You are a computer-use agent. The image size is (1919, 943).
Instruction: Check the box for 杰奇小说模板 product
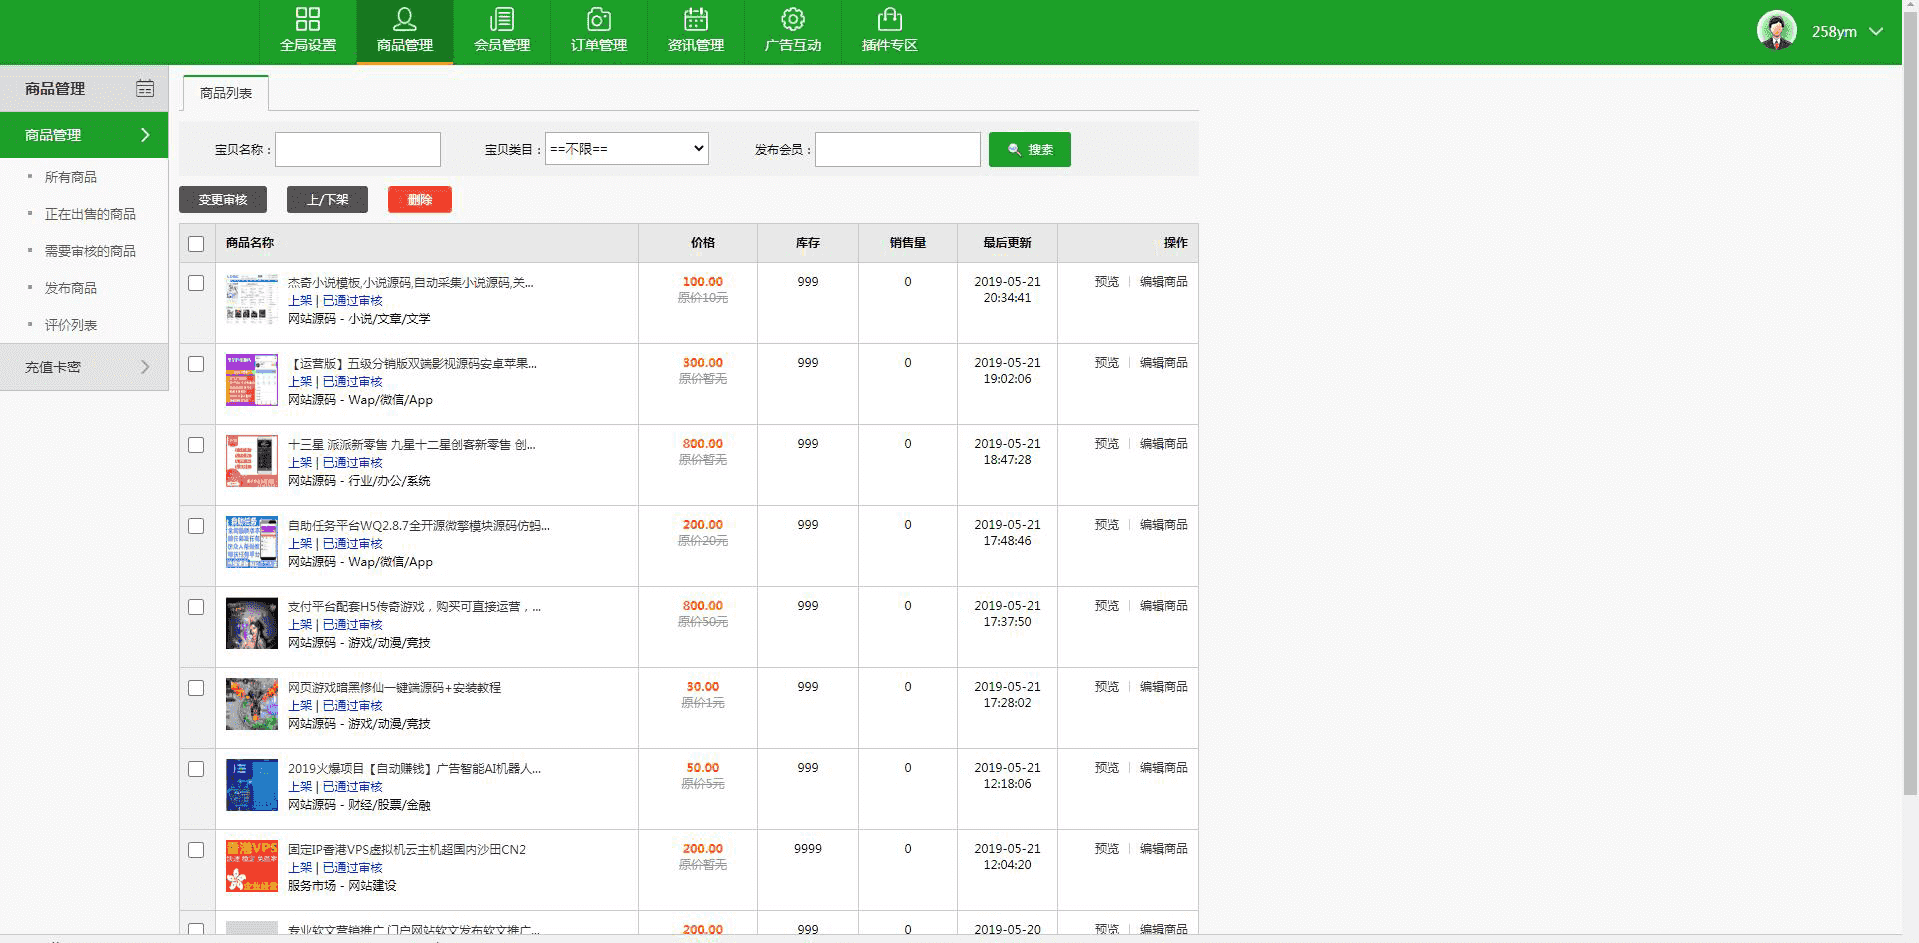(196, 283)
